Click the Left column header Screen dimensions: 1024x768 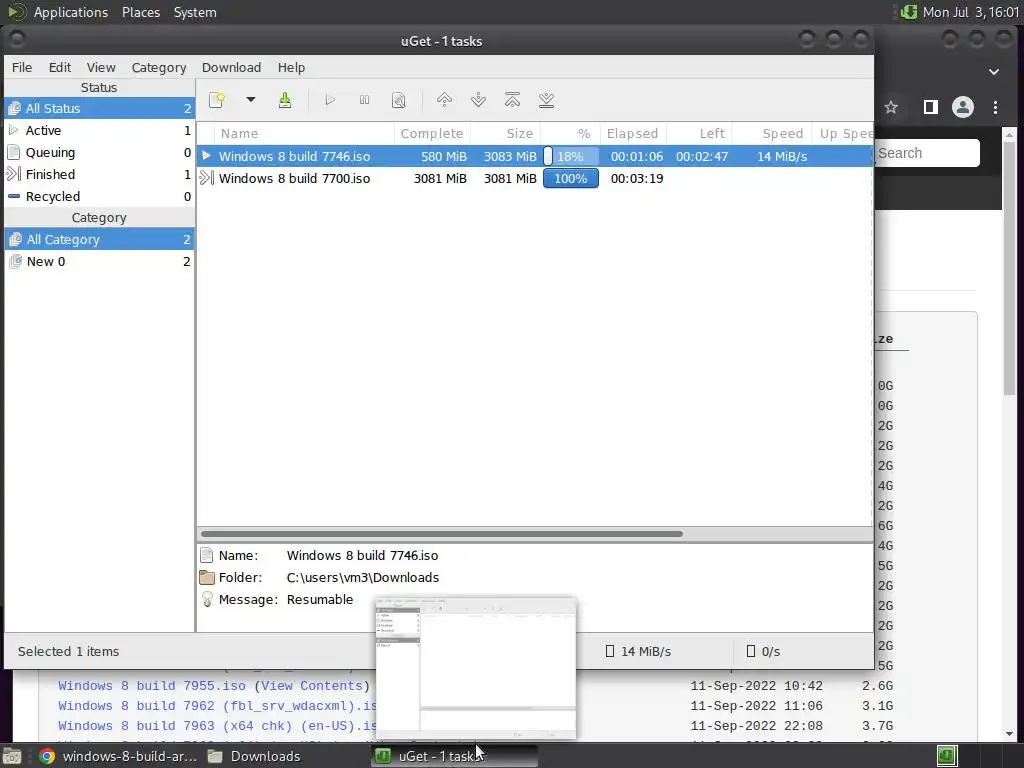699,133
